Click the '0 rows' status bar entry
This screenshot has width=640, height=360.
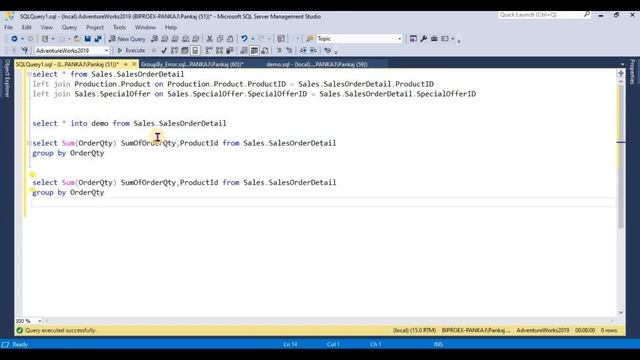(x=609, y=330)
